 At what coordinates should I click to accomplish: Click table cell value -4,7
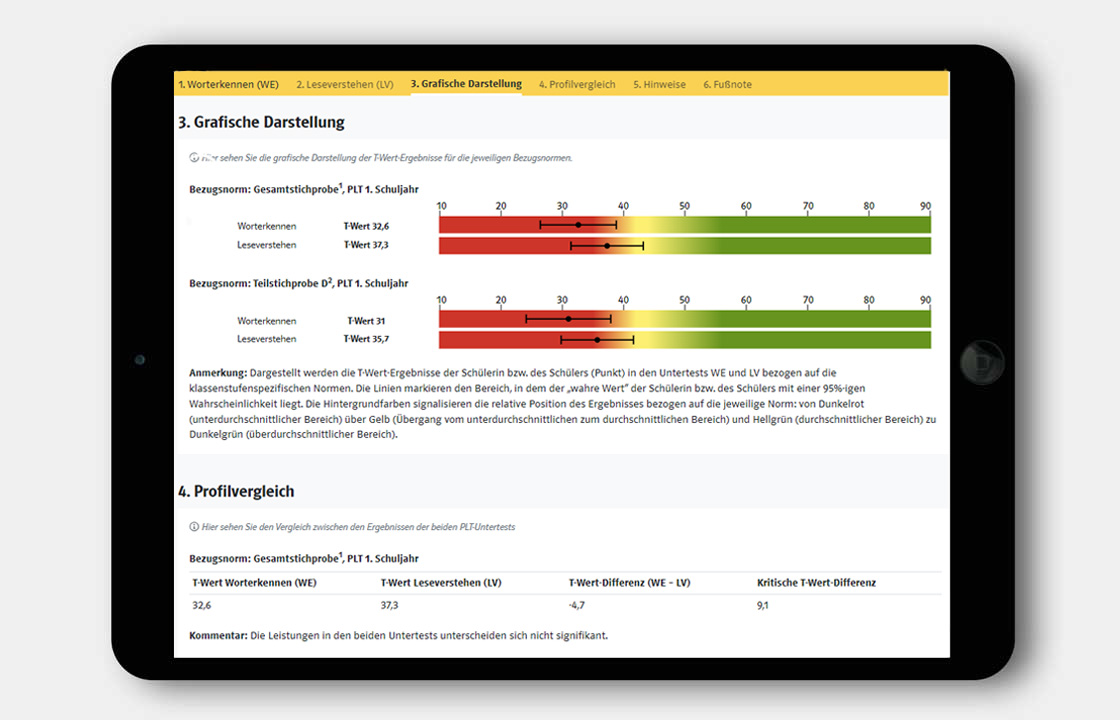576,605
